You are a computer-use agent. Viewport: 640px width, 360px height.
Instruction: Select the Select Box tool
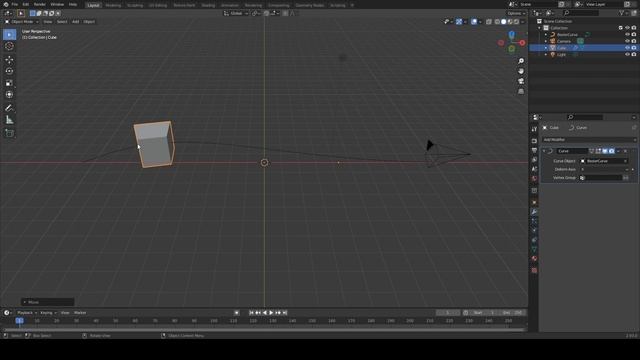(9, 35)
